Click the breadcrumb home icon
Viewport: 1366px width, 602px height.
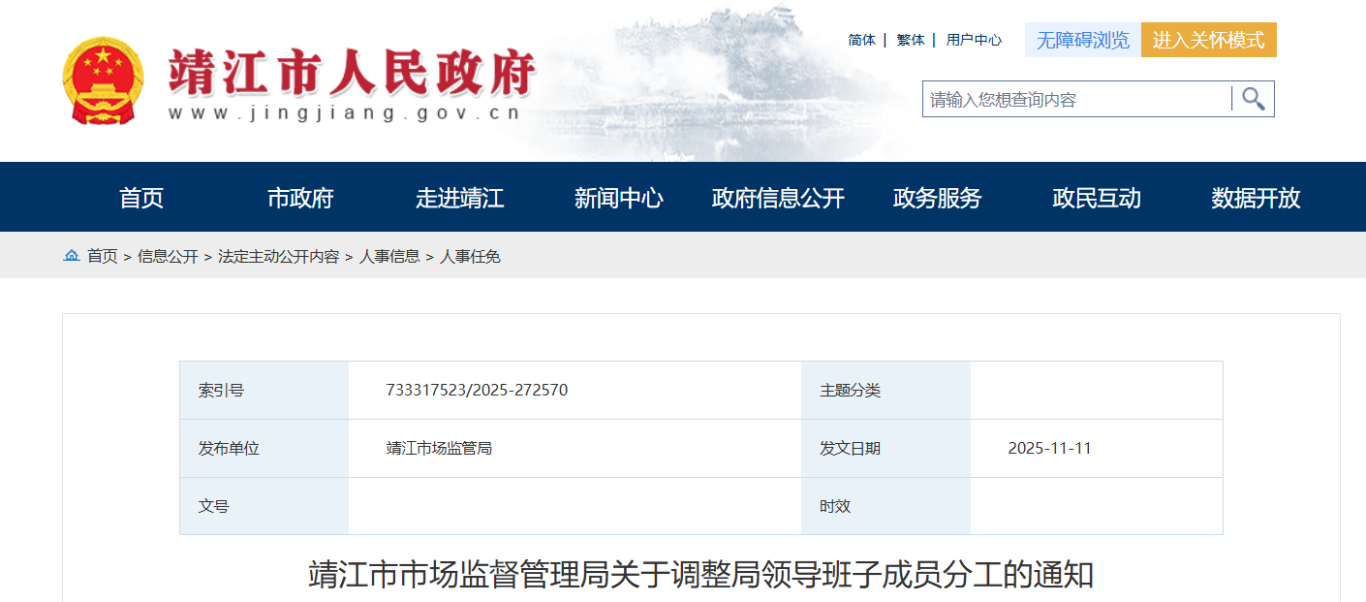pyautogui.click(x=71, y=256)
